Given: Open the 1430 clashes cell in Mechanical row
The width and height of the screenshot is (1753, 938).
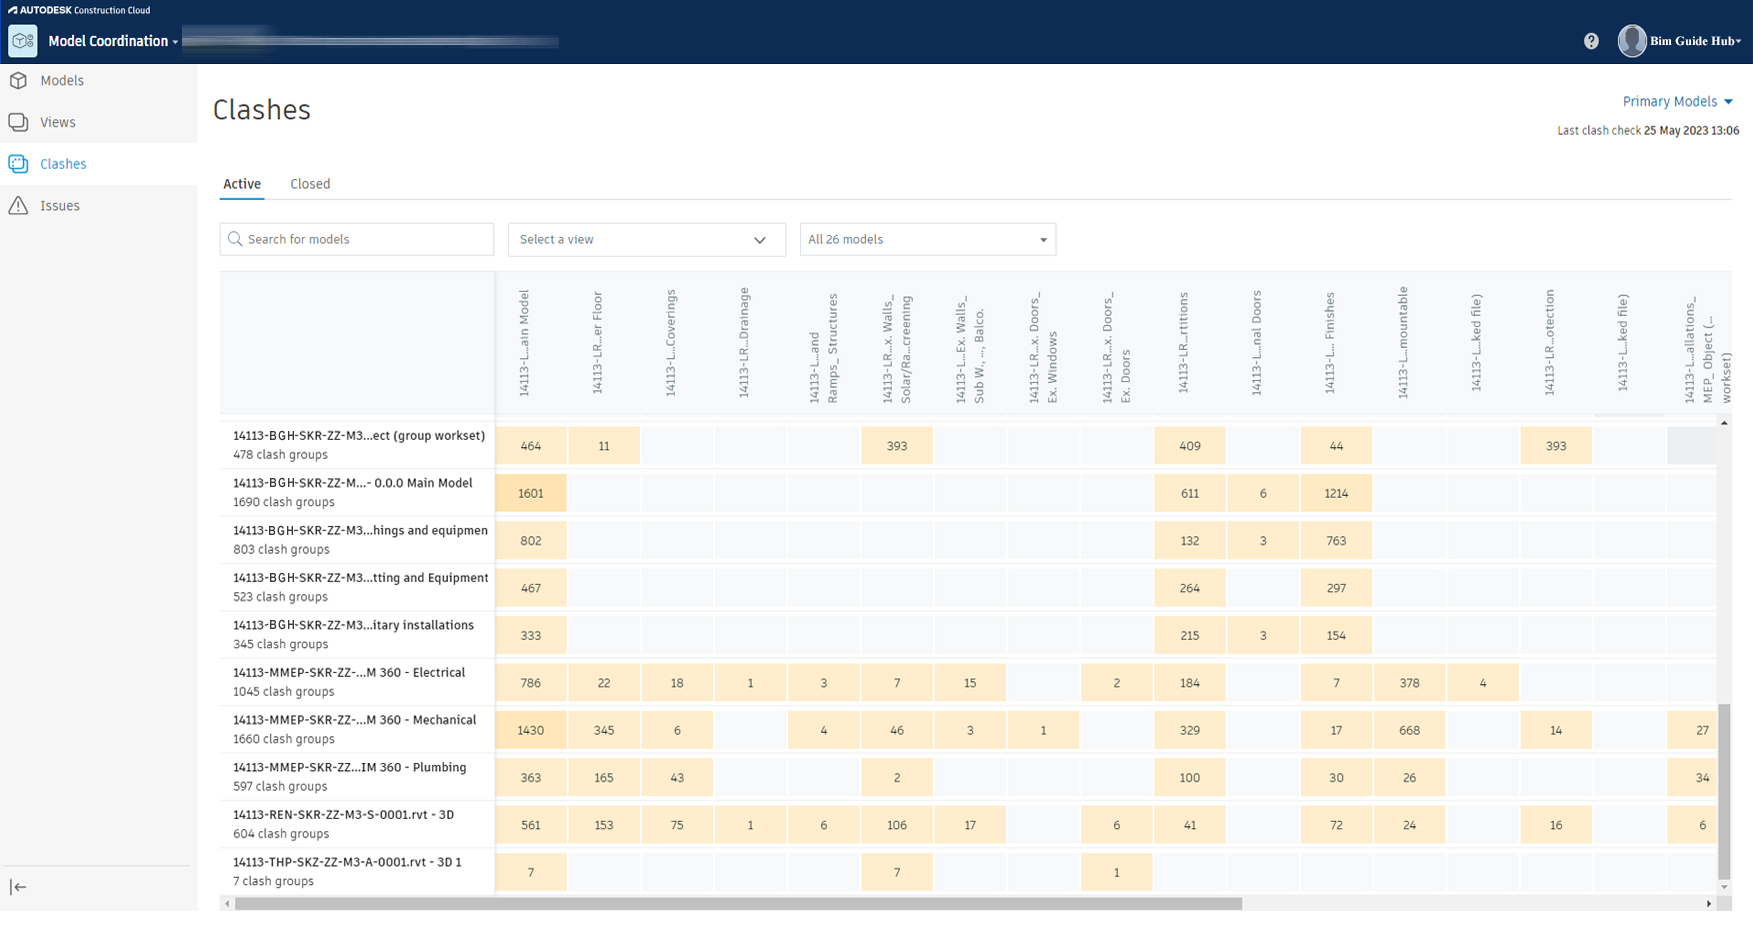Looking at the screenshot, I should 531,730.
